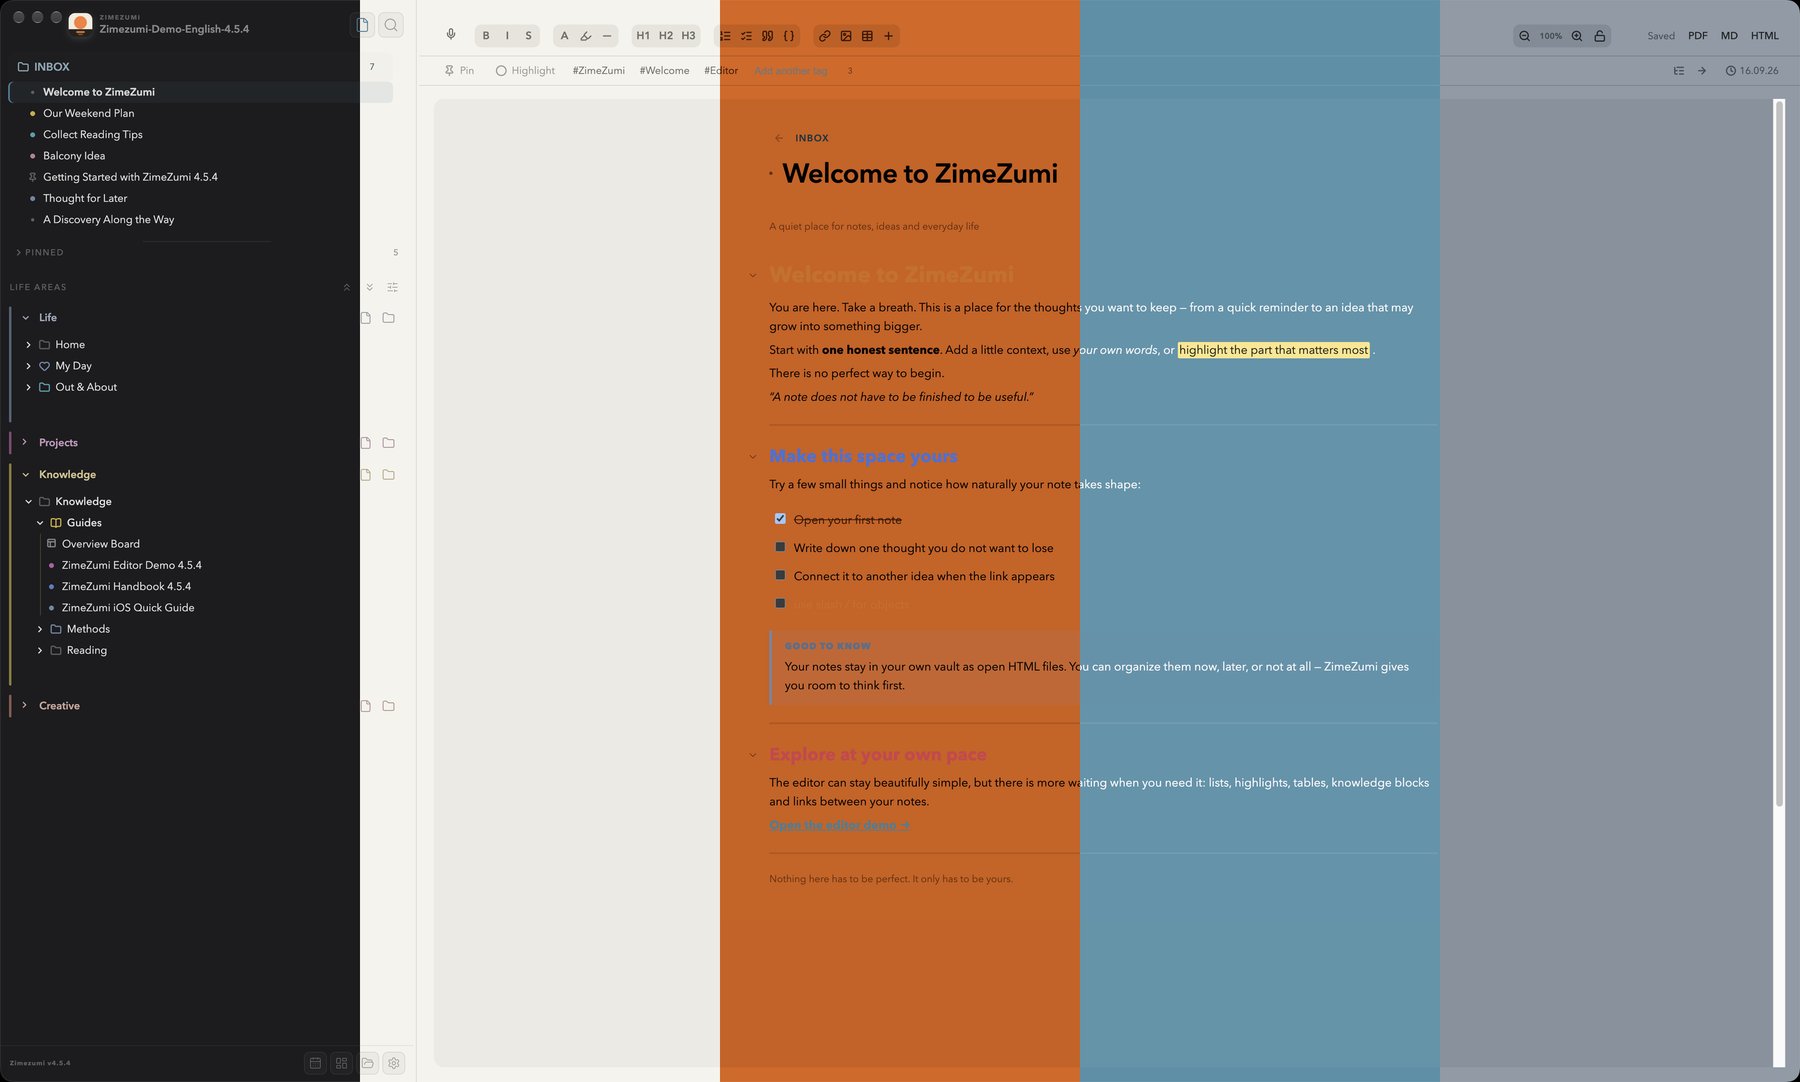Collapse all Life Areas with double up chevron
The width and height of the screenshot is (1800, 1082).
pos(347,287)
